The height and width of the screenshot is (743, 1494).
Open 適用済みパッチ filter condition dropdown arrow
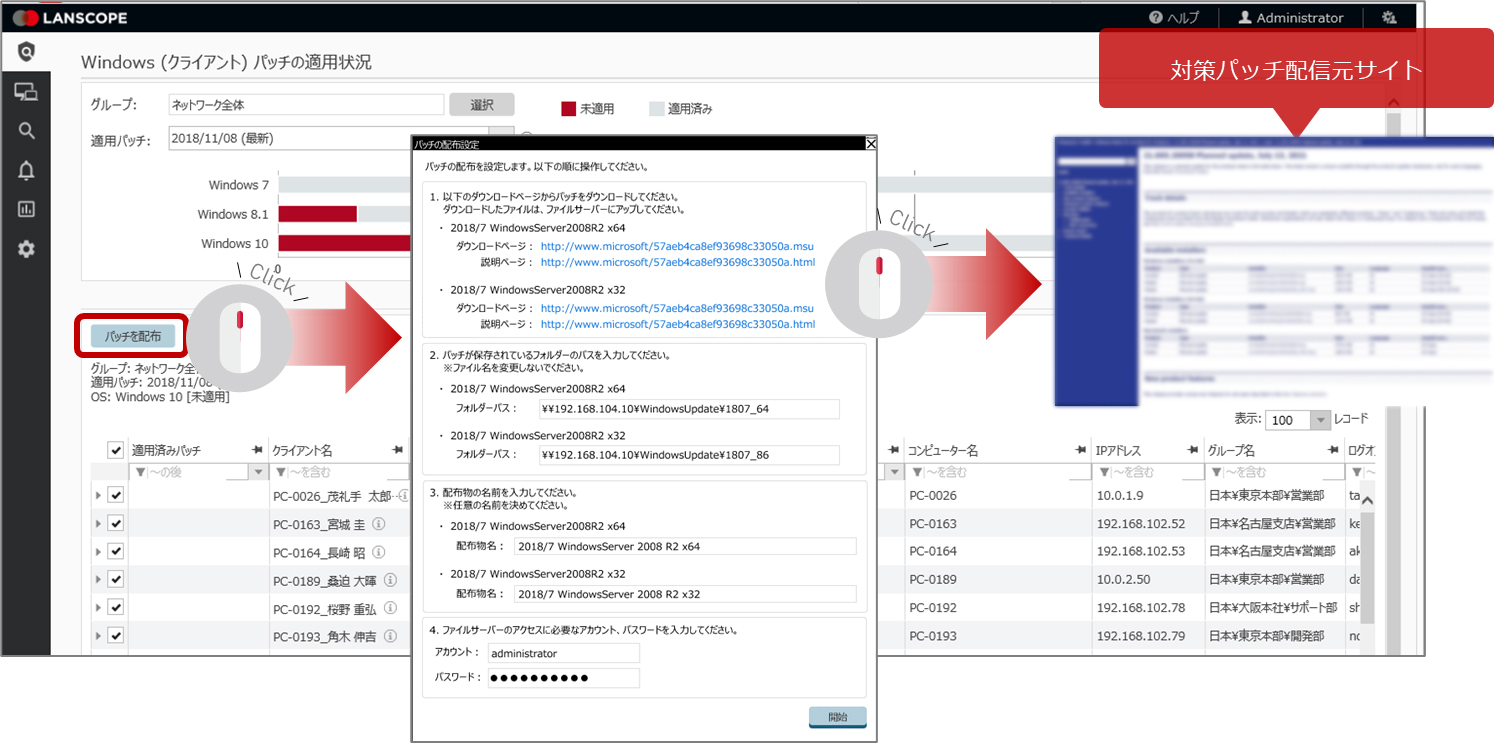tap(260, 472)
